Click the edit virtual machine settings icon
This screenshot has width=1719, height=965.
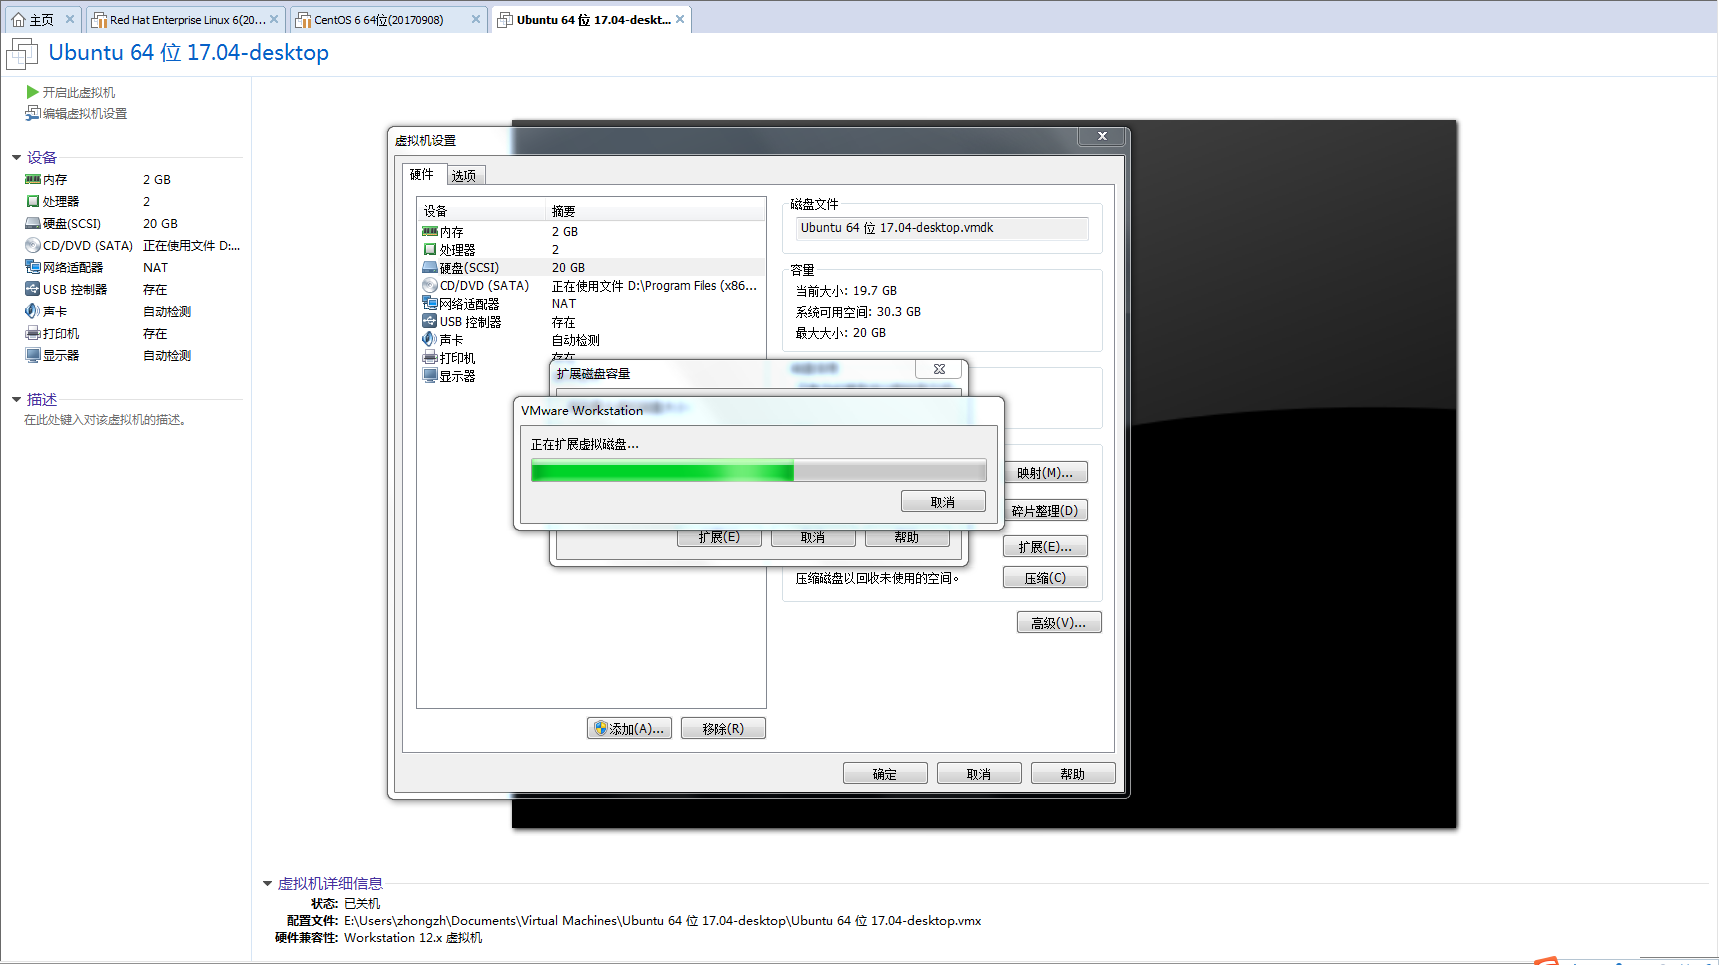[x=32, y=113]
